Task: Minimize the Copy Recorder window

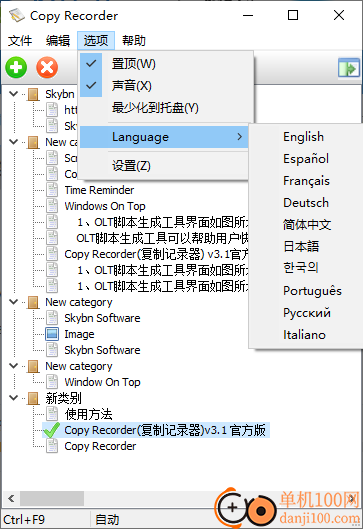Action: [x=248, y=15]
